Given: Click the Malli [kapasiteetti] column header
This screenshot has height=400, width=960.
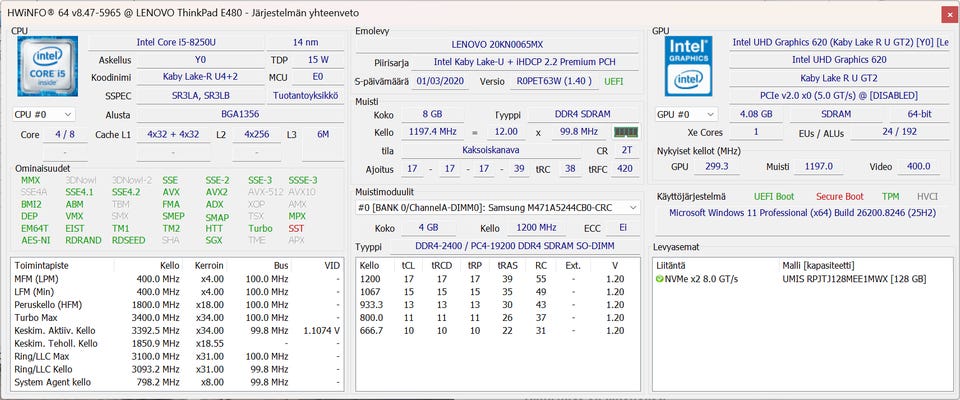Looking at the screenshot, I should (x=819, y=265).
